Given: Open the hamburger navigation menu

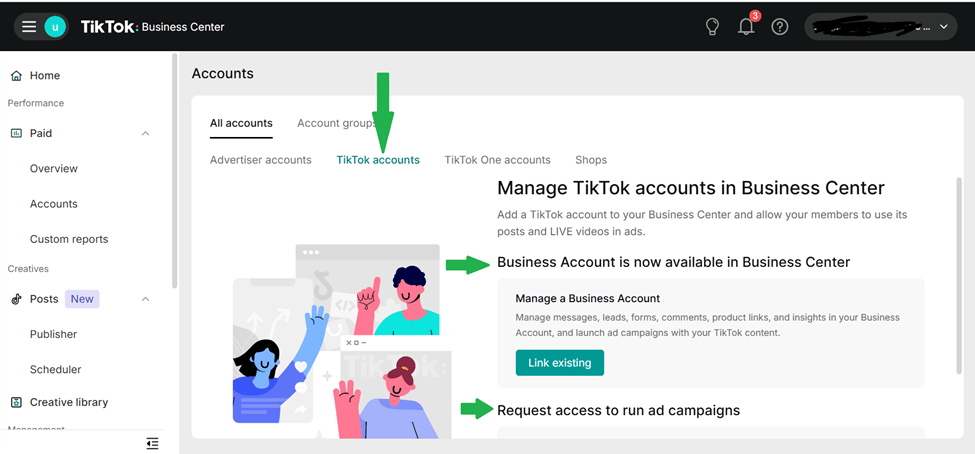Looking at the screenshot, I should (29, 27).
